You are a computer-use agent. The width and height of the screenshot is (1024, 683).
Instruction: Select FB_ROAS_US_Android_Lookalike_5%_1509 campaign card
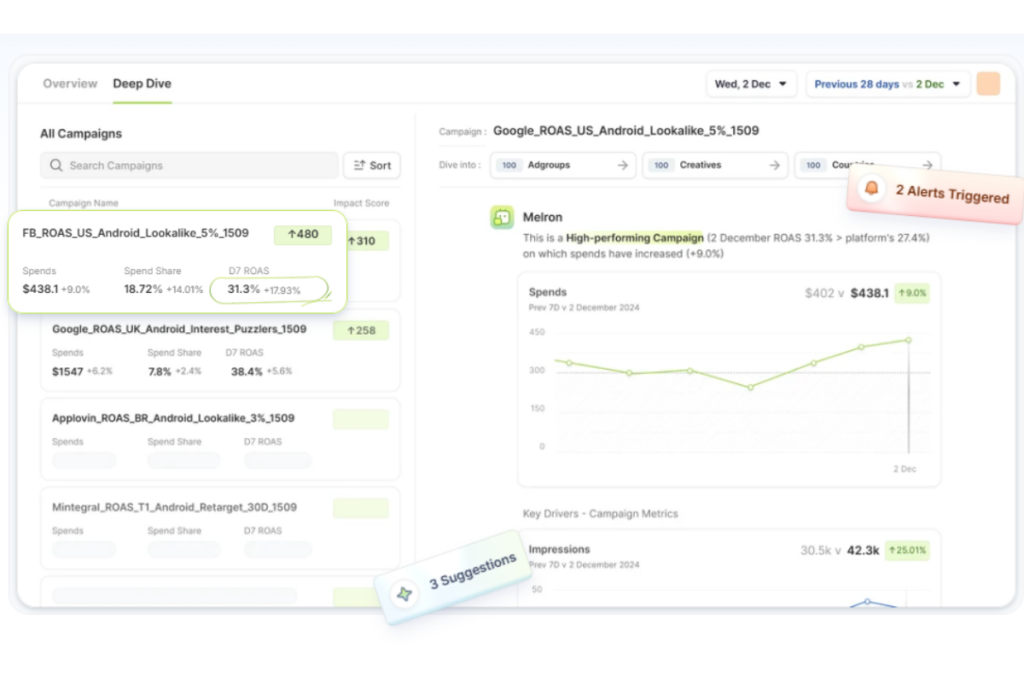(x=177, y=261)
